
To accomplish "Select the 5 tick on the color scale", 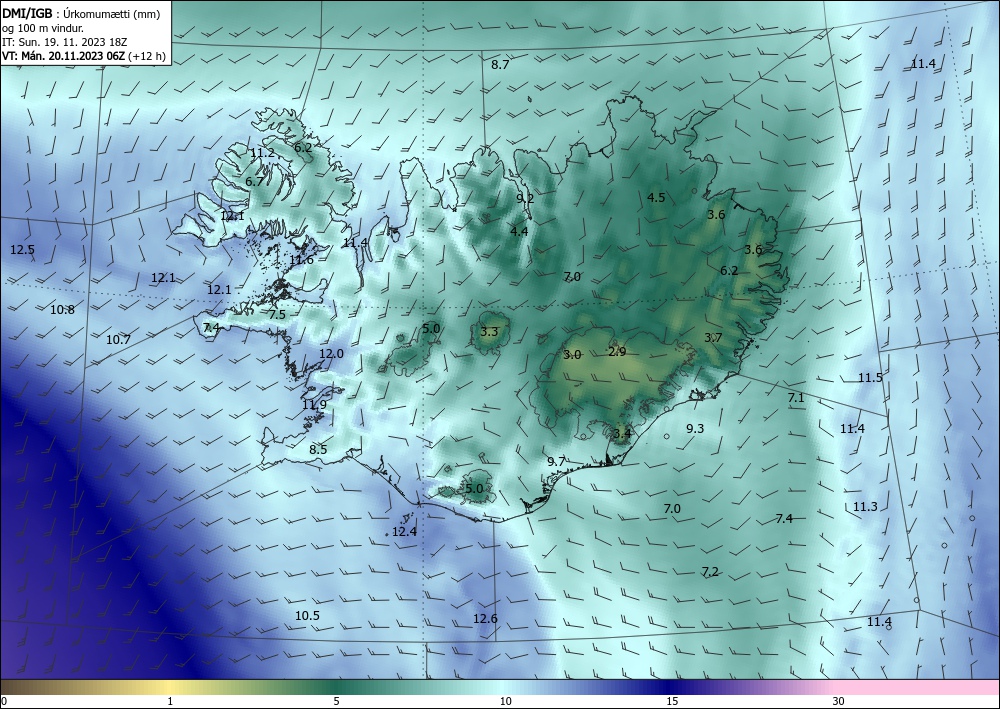I will click(x=336, y=701).
